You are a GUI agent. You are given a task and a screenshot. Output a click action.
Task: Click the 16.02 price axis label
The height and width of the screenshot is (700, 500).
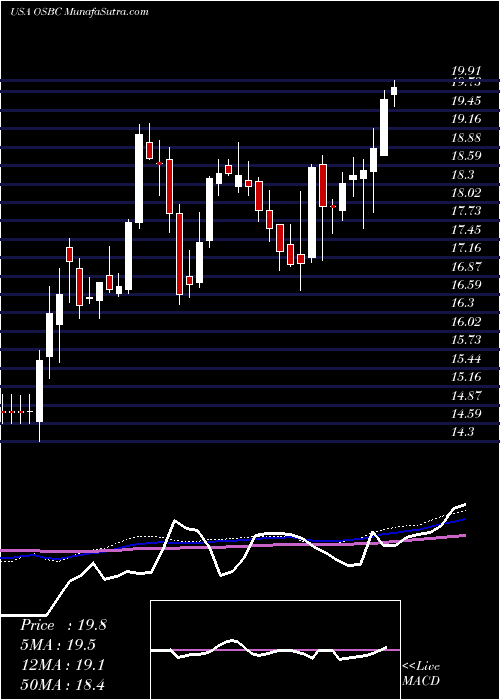pos(466,322)
